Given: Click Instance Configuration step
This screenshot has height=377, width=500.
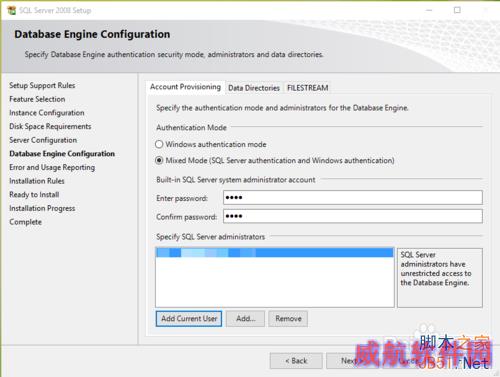Looking at the screenshot, I should click(x=47, y=113).
